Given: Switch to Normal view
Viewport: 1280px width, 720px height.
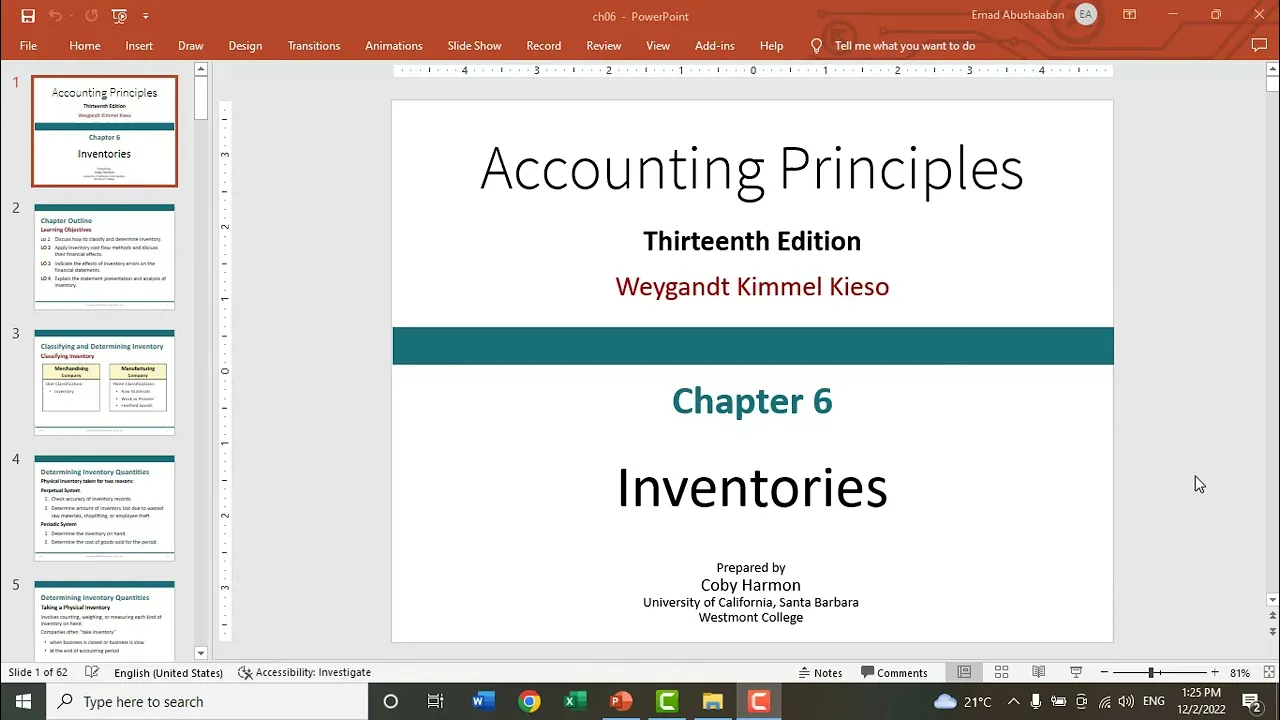Looking at the screenshot, I should (x=964, y=673).
